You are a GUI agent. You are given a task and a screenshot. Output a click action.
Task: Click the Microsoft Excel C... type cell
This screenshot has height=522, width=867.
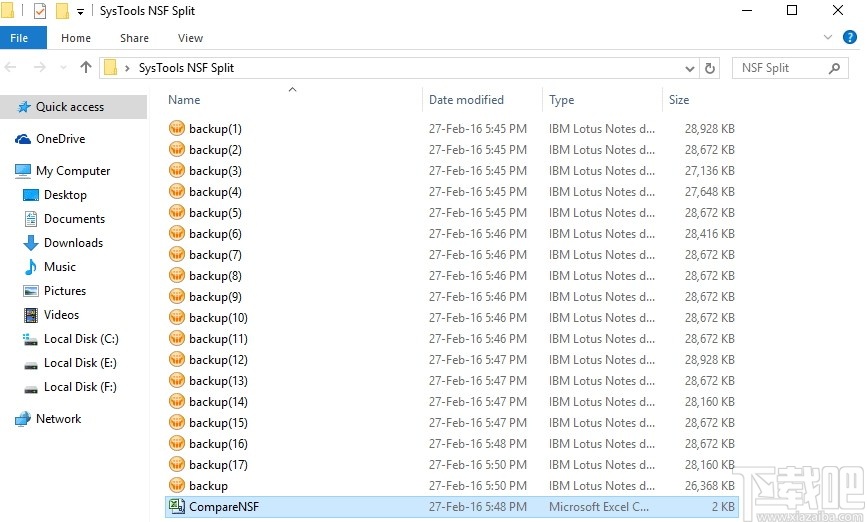(x=599, y=507)
